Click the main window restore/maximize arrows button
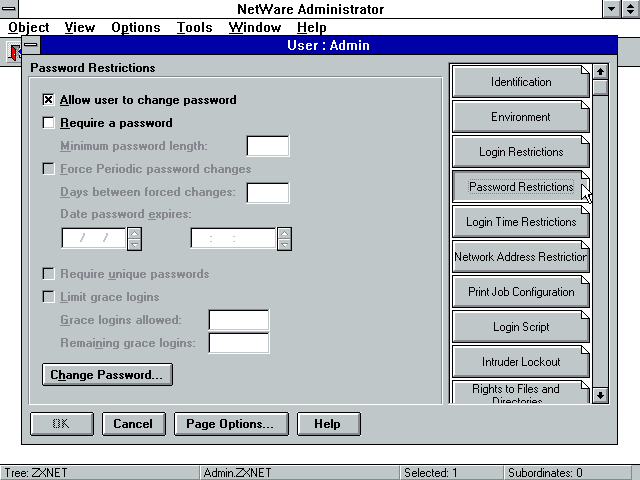 coord(631,9)
